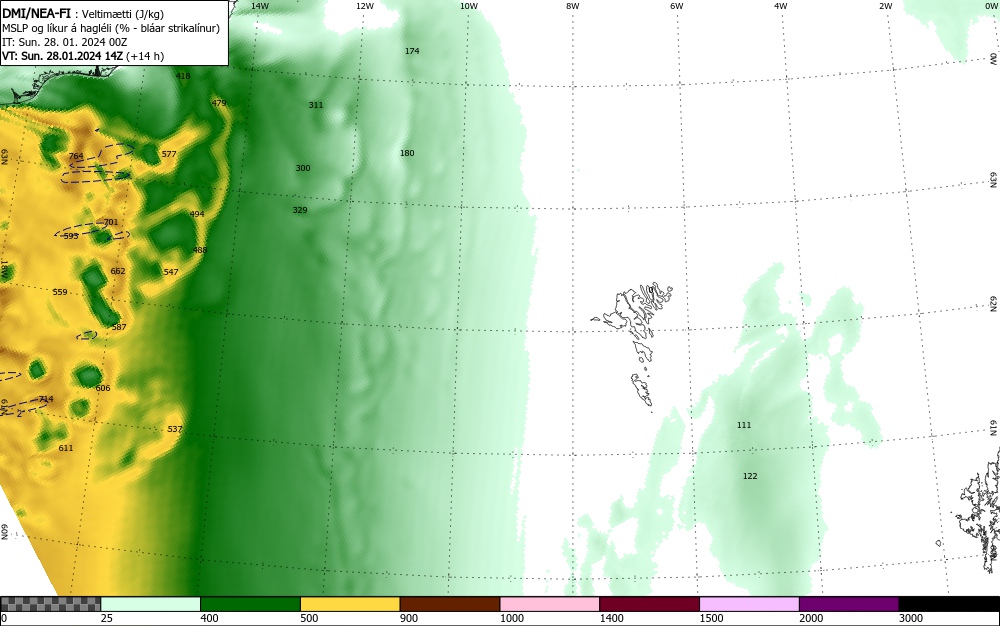Click the '12W' longitude label
Viewport: 1000px width, 626px height.
click(x=365, y=6)
